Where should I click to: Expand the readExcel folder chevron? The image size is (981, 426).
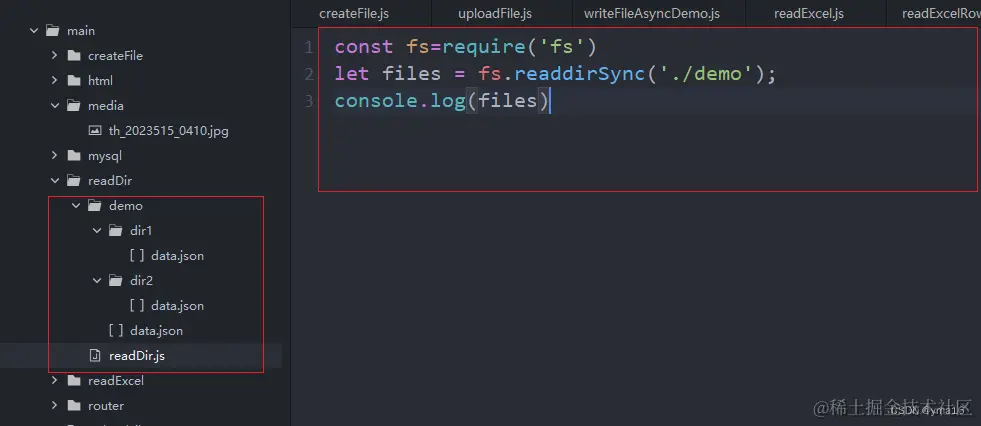[x=54, y=381]
